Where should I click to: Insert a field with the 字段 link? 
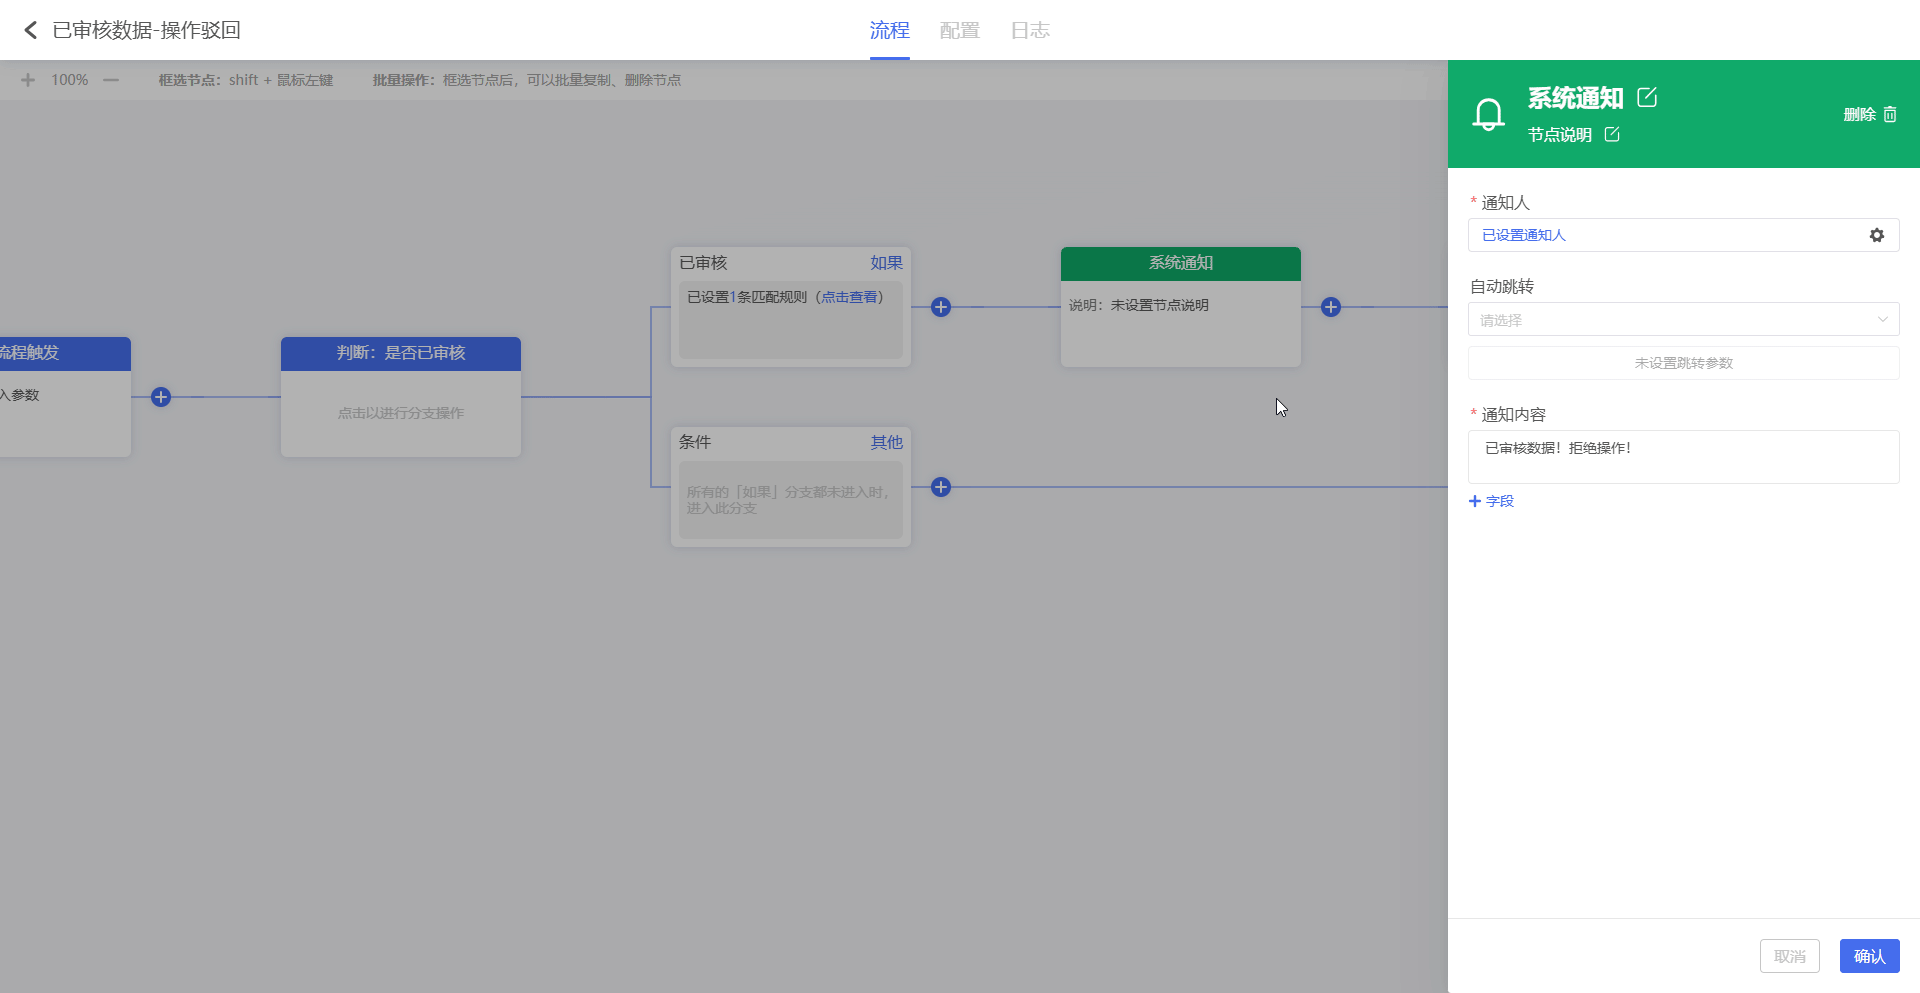[1491, 501]
